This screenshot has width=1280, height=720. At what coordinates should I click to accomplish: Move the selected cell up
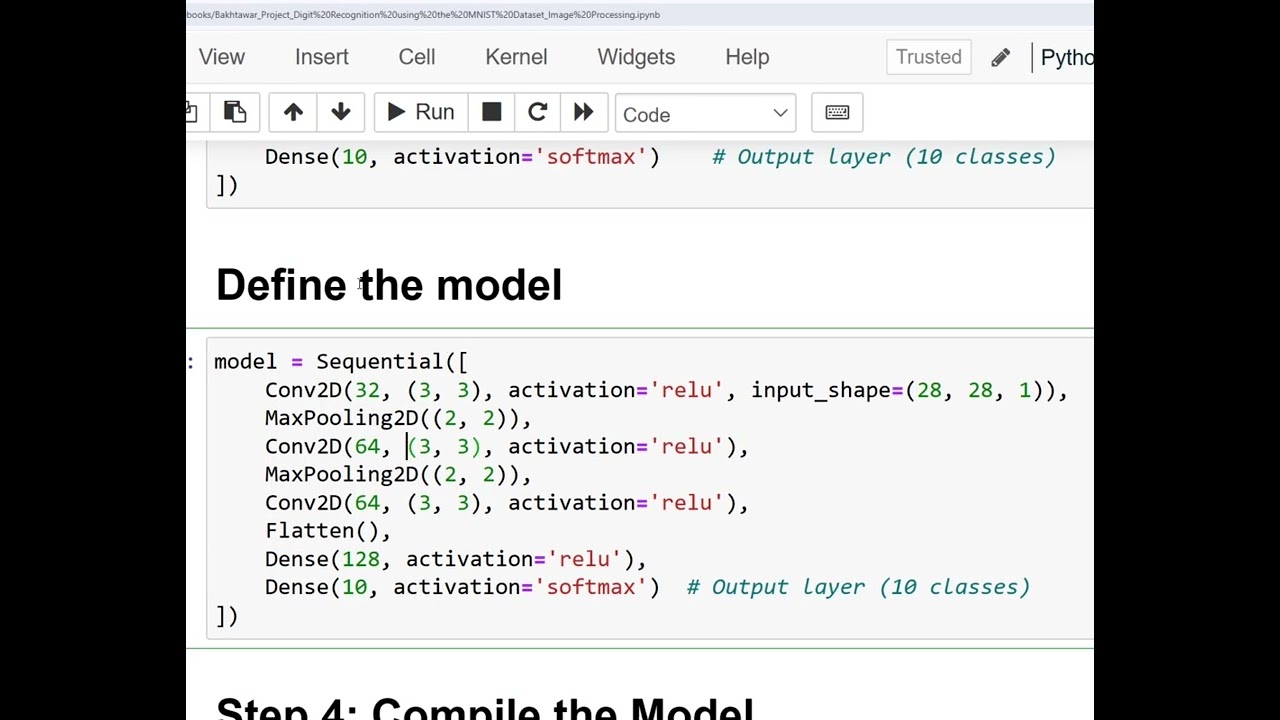(293, 112)
